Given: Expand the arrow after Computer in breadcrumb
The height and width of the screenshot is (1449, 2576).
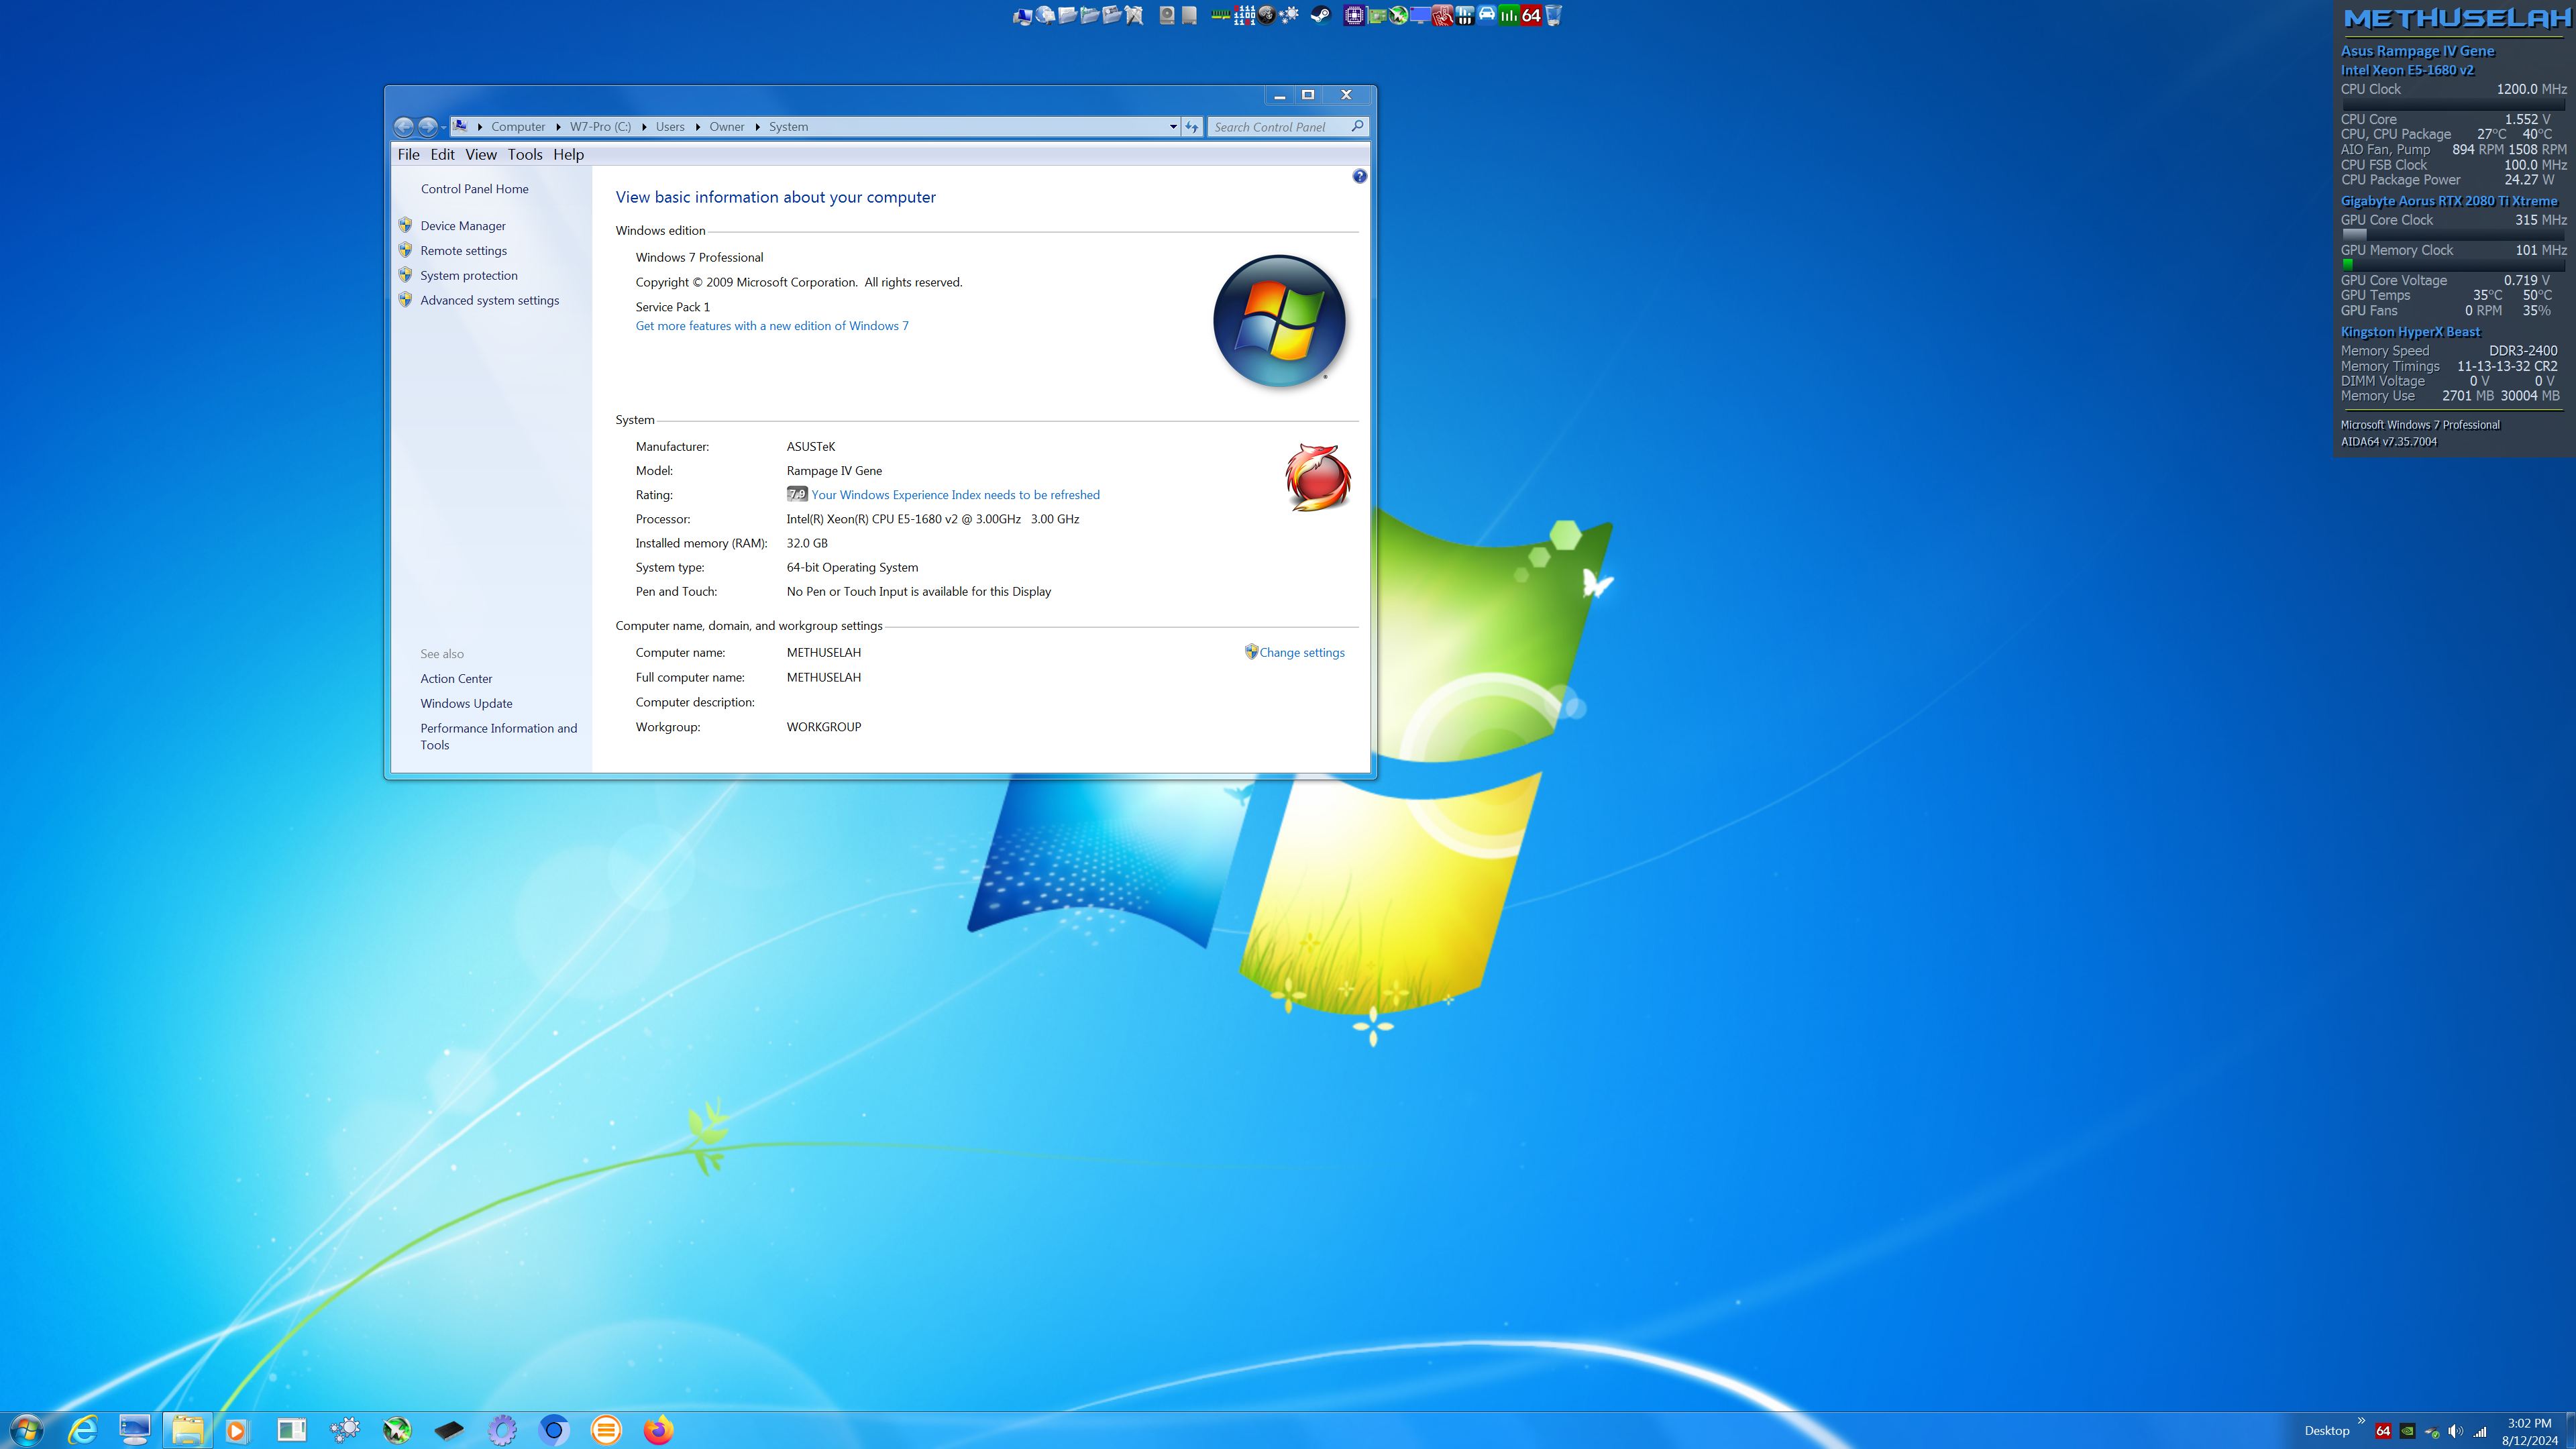Looking at the screenshot, I should [x=558, y=127].
